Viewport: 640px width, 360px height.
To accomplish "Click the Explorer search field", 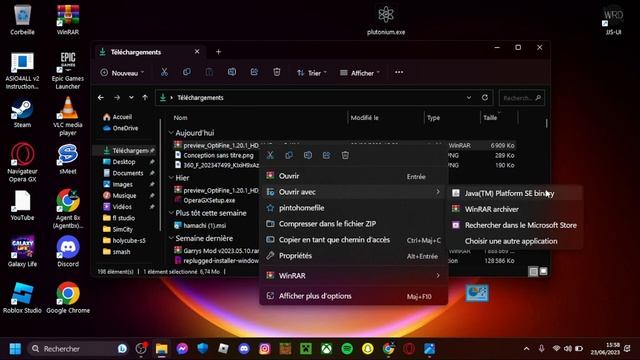I will tap(522, 98).
